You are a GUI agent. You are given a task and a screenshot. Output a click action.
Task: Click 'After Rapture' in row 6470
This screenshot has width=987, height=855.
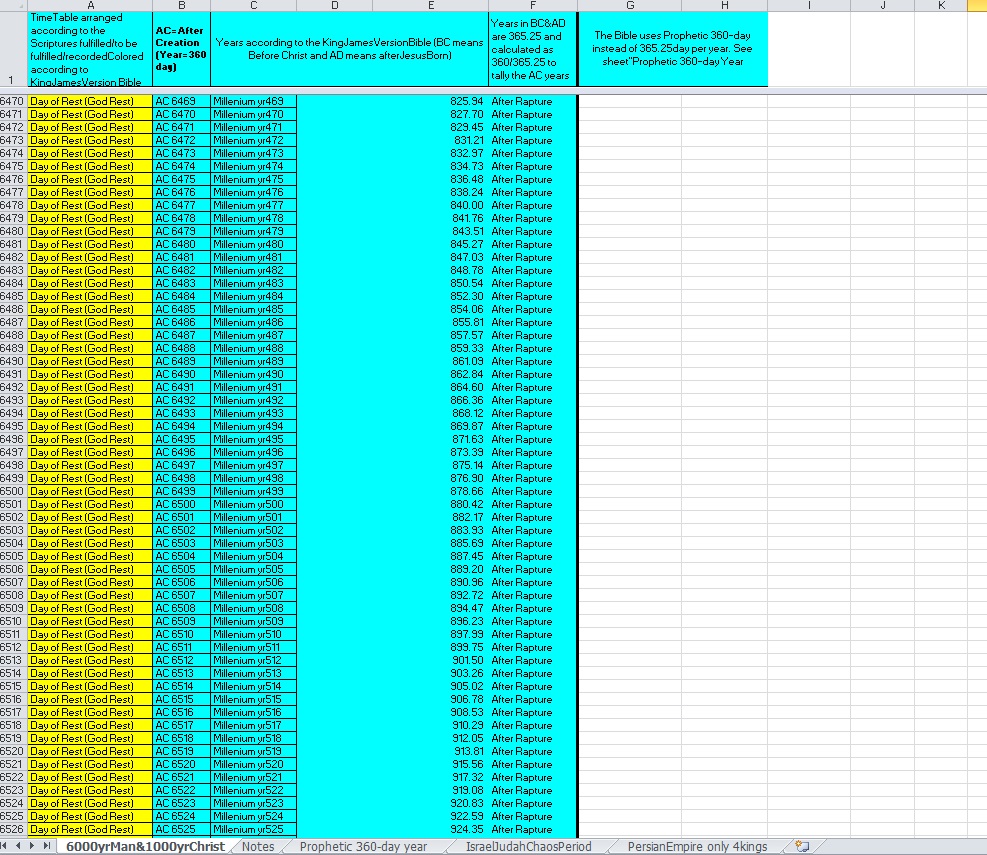coord(533,101)
